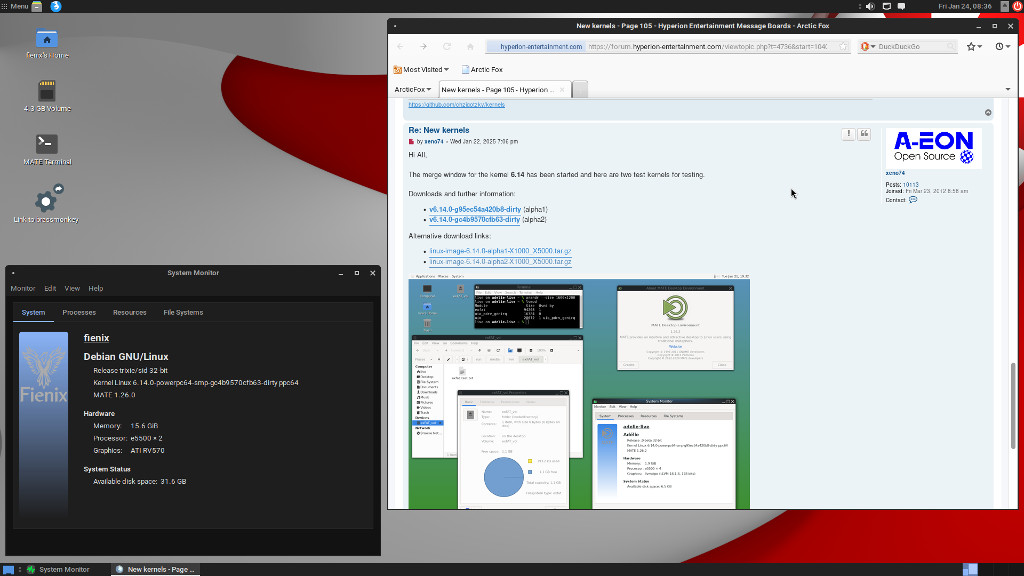This screenshot has height=576, width=1024.
Task: Activate the New kernels - Page taskbar button
Action: 155,569
